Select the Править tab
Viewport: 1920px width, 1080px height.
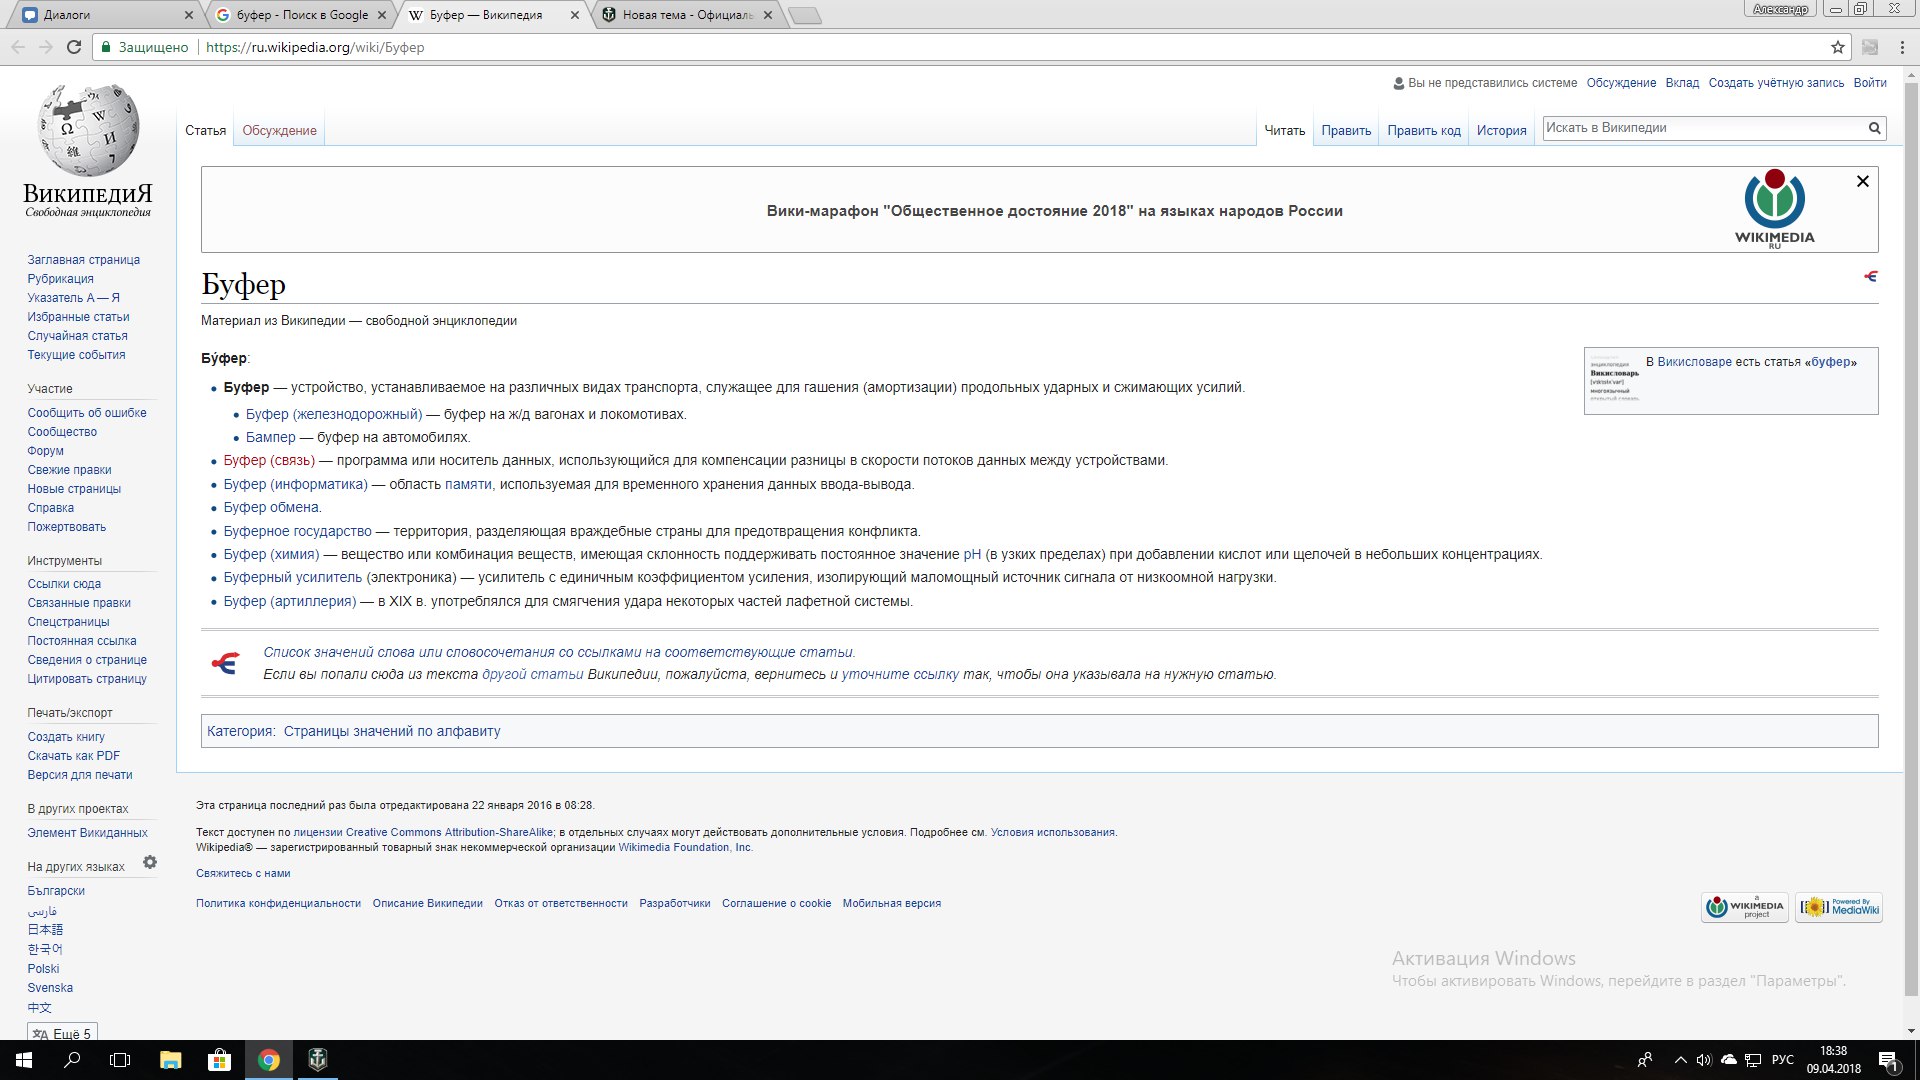coord(1346,131)
